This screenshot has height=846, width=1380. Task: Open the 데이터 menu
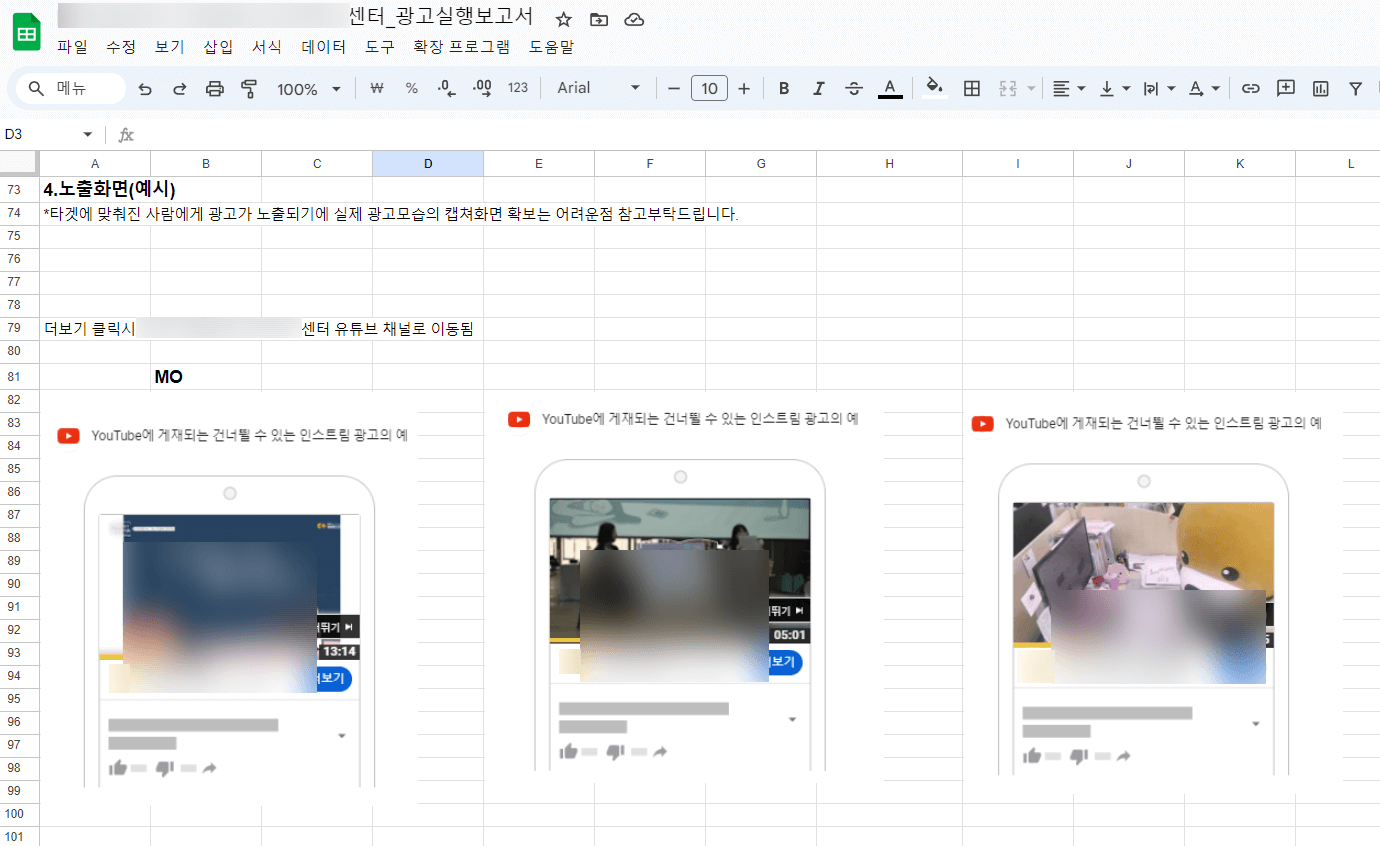(323, 46)
